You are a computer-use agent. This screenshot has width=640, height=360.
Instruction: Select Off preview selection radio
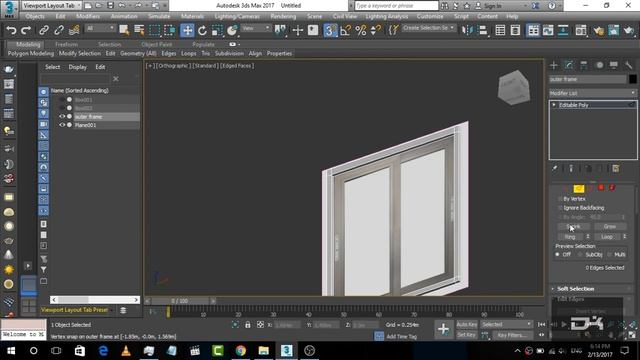point(558,255)
